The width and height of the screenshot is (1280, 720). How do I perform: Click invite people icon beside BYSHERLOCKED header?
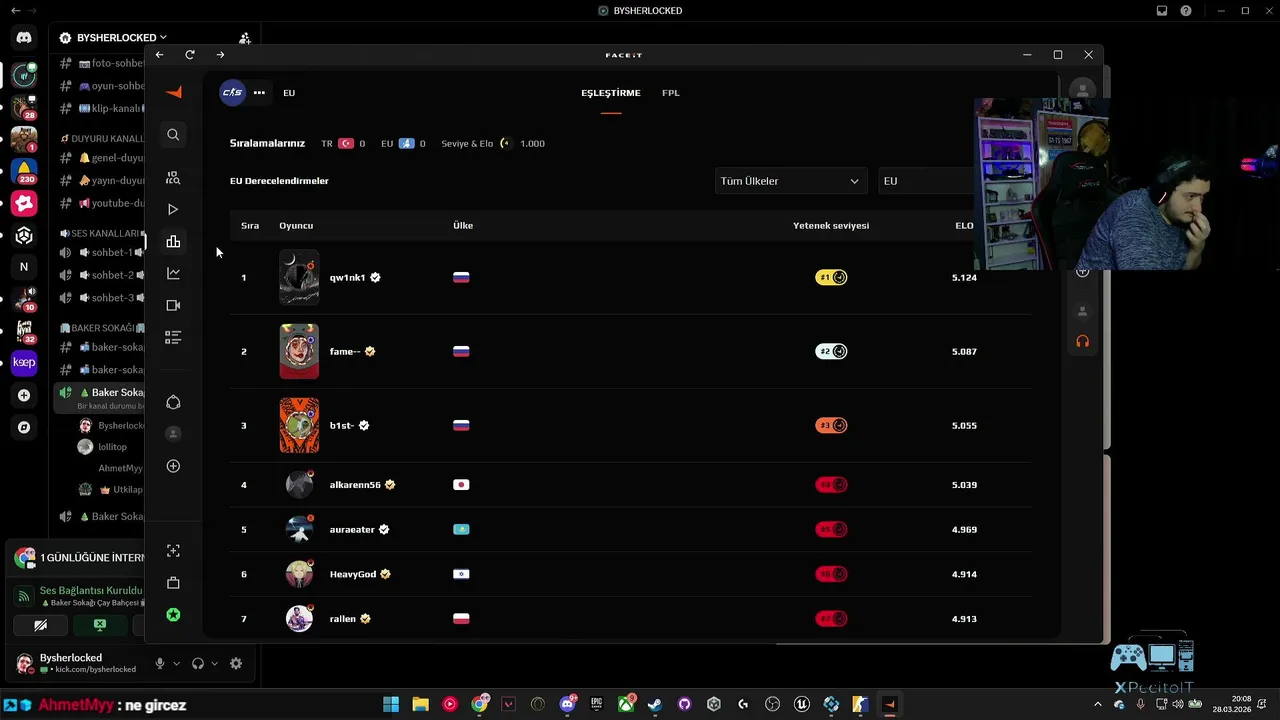point(245,38)
